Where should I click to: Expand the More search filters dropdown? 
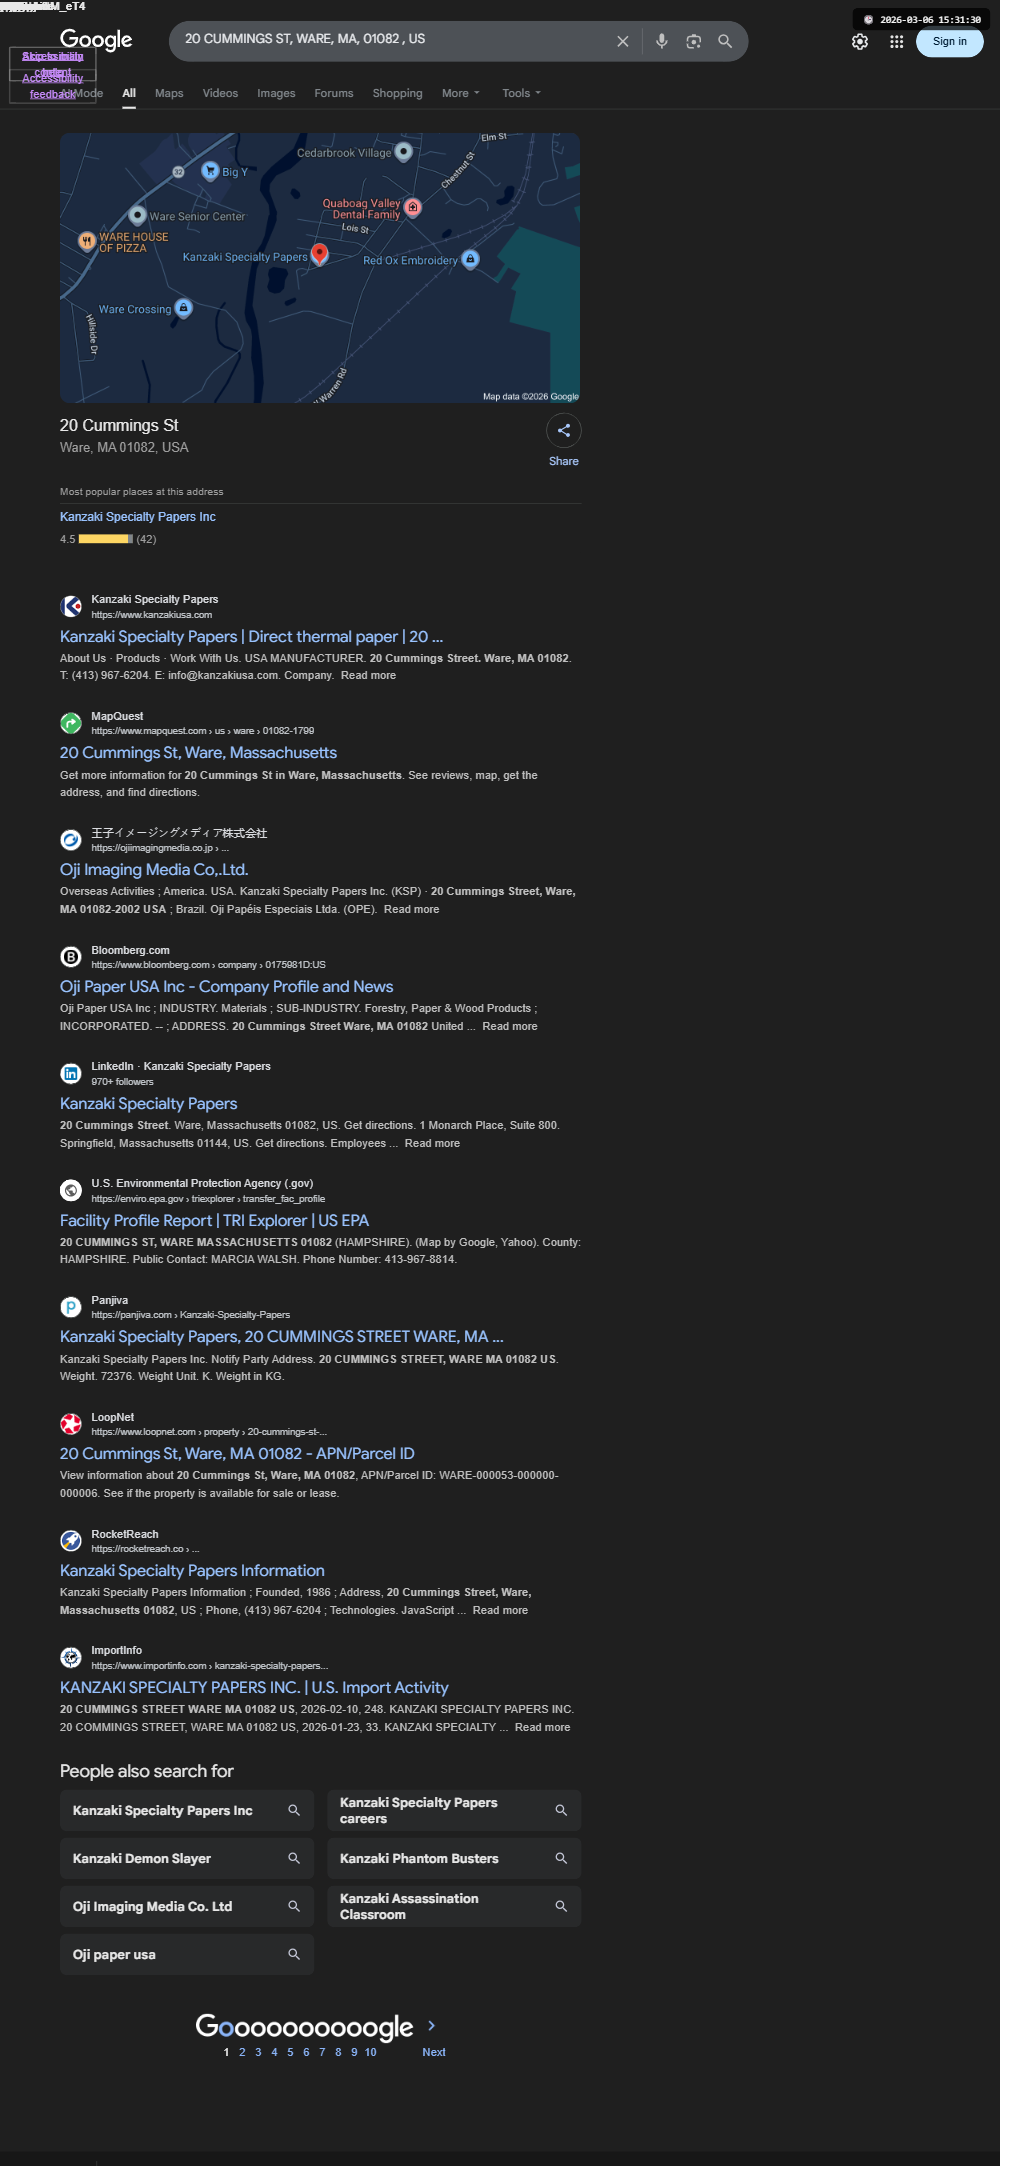pyautogui.click(x=461, y=93)
